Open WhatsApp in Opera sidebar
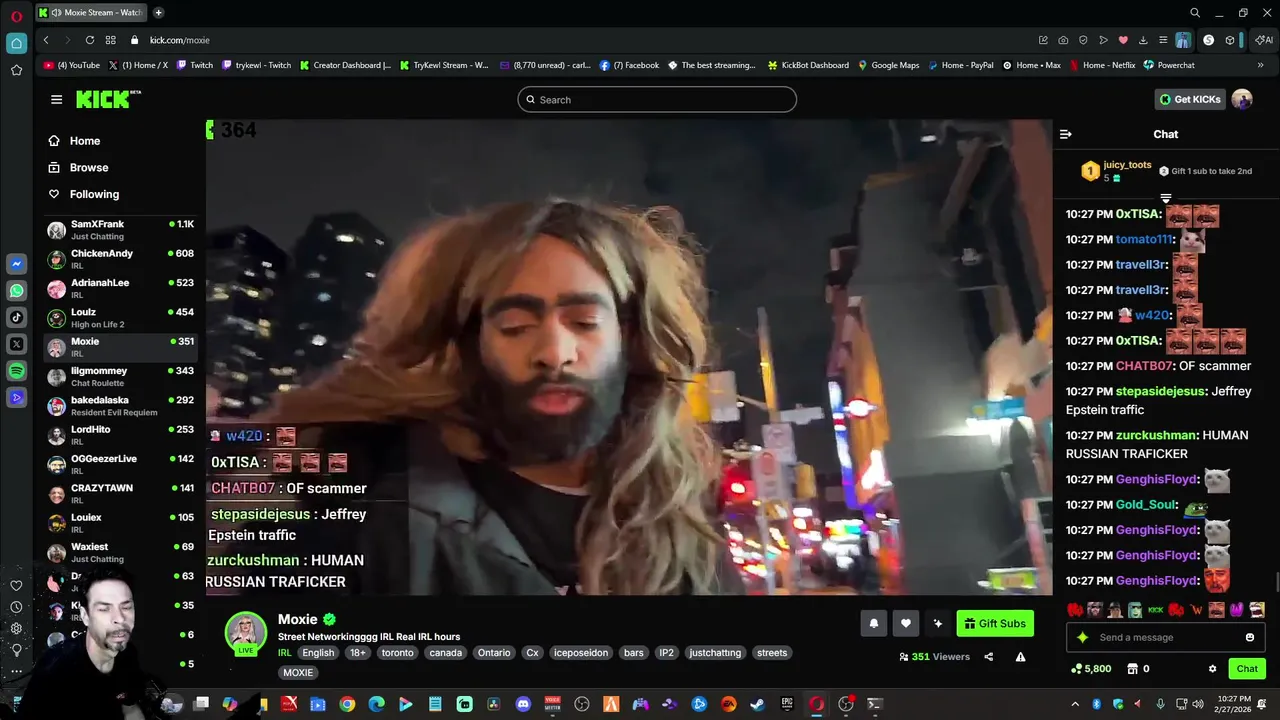 16,291
